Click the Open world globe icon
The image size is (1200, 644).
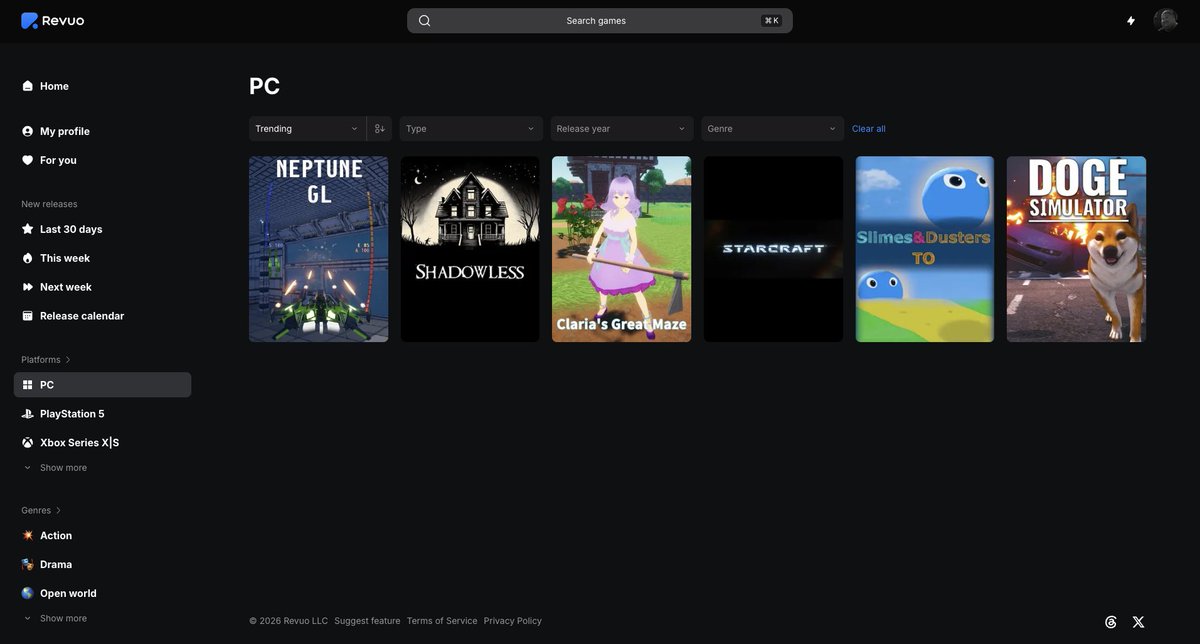click(x=27, y=594)
